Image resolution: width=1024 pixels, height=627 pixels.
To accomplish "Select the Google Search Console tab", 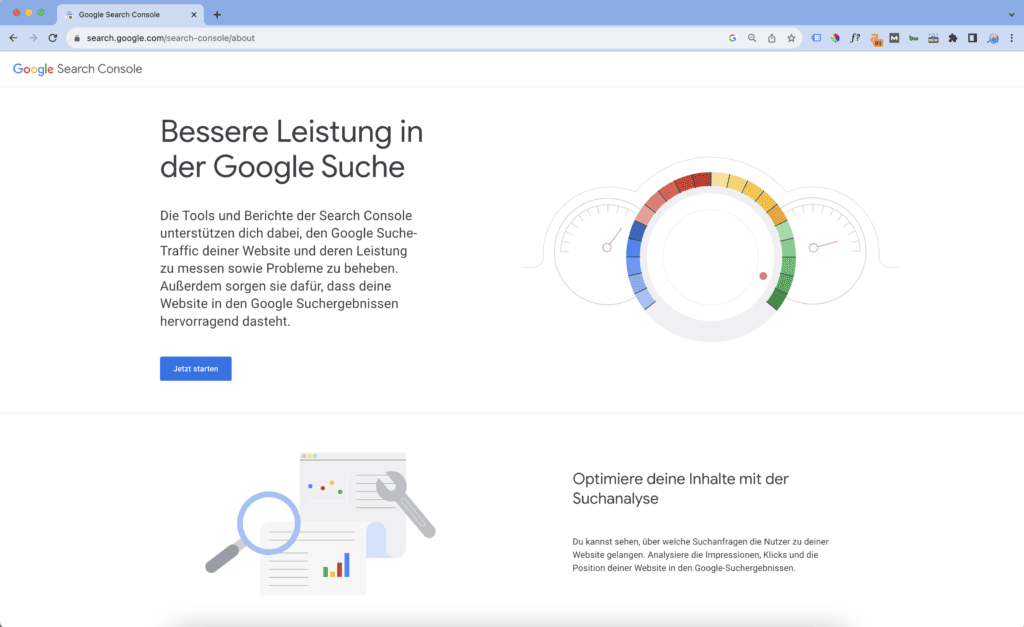I will [129, 14].
